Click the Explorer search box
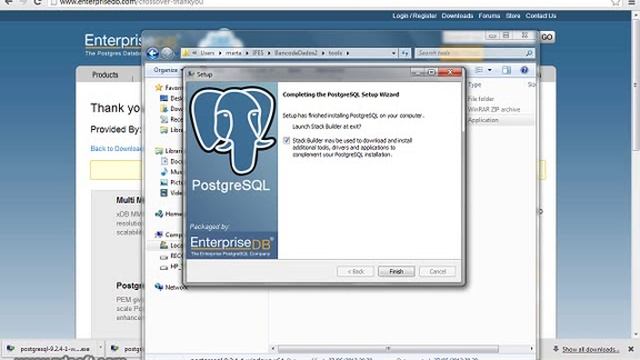Image resolution: width=640 pixels, height=360 pixels. pyautogui.click(x=474, y=53)
